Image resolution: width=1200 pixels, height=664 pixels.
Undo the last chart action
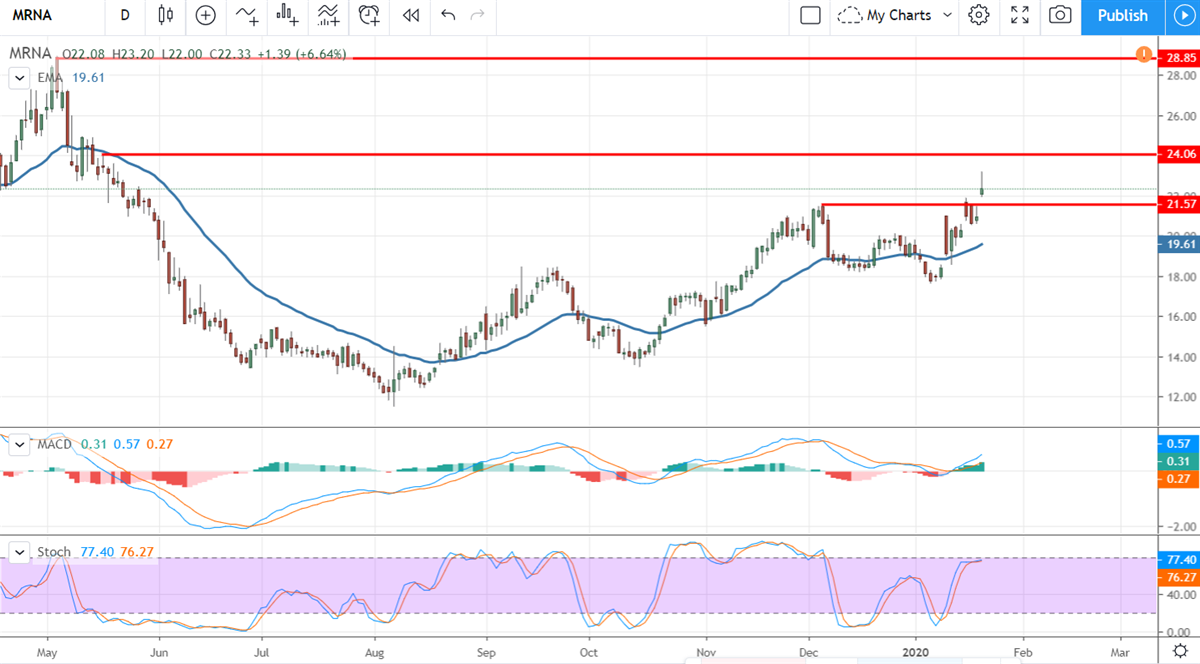point(448,15)
